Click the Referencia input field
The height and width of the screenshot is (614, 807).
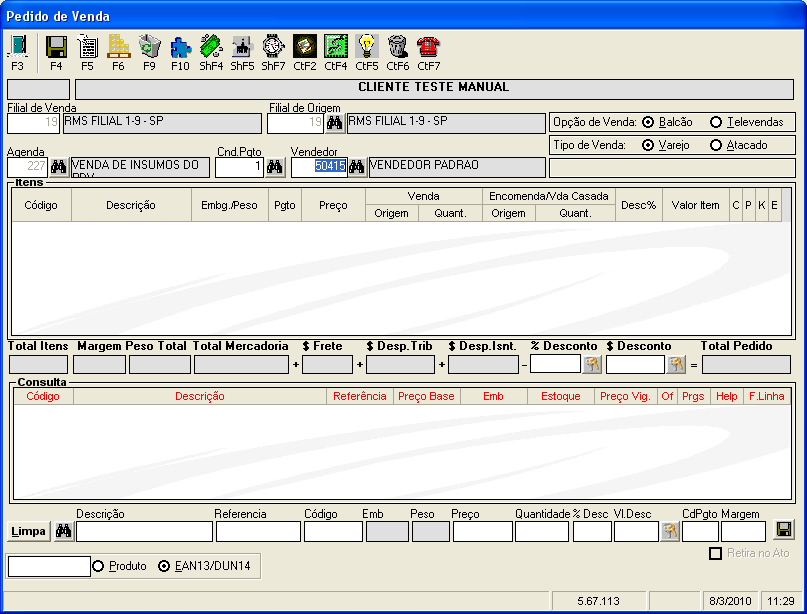pos(258,532)
